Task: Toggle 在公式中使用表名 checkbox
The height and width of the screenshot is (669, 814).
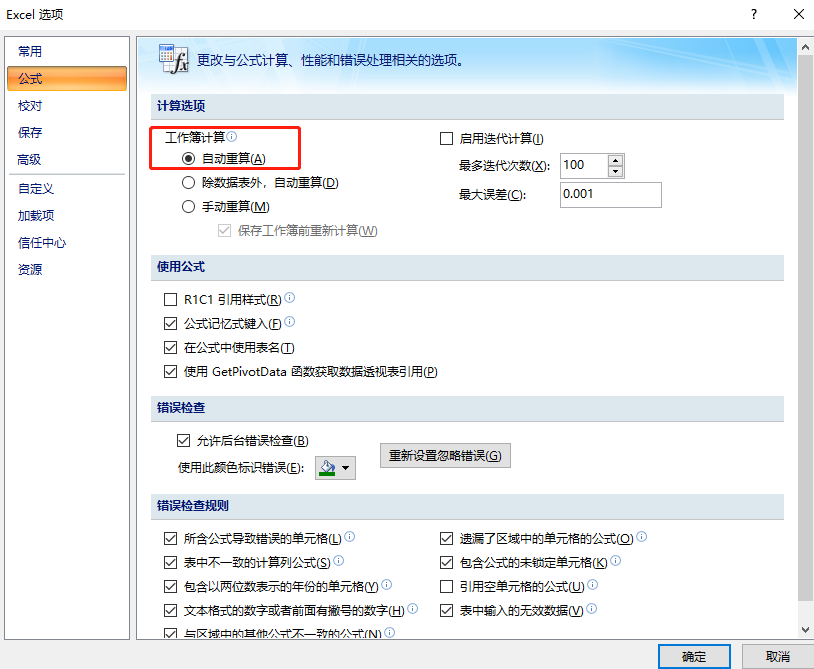Action: tap(170, 347)
